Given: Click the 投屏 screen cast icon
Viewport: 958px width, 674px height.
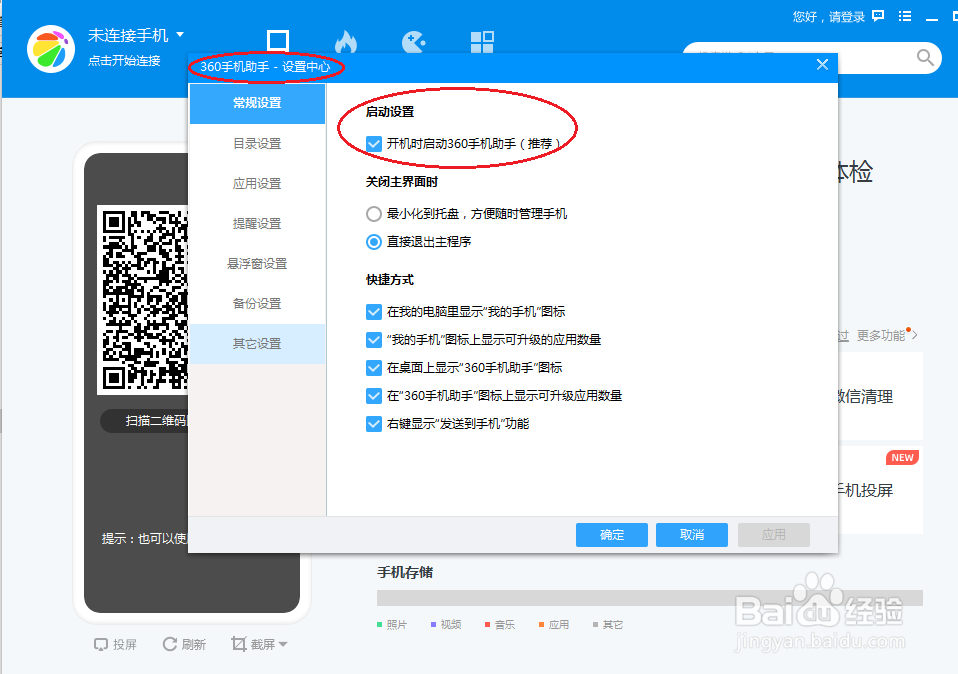Looking at the screenshot, I should (101, 644).
